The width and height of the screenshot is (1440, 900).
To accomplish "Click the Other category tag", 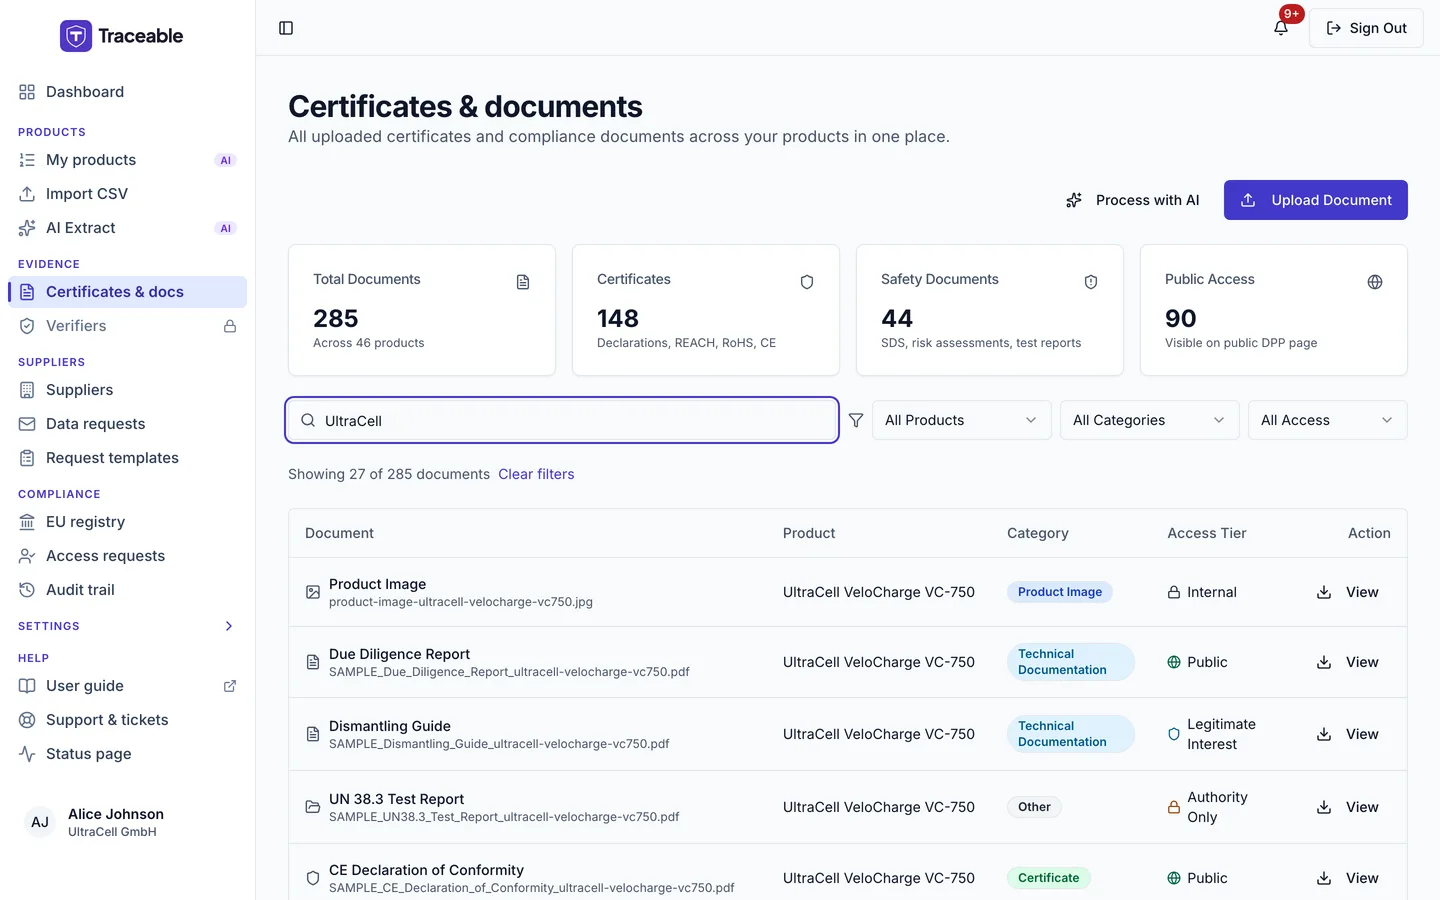I will pos(1034,807).
